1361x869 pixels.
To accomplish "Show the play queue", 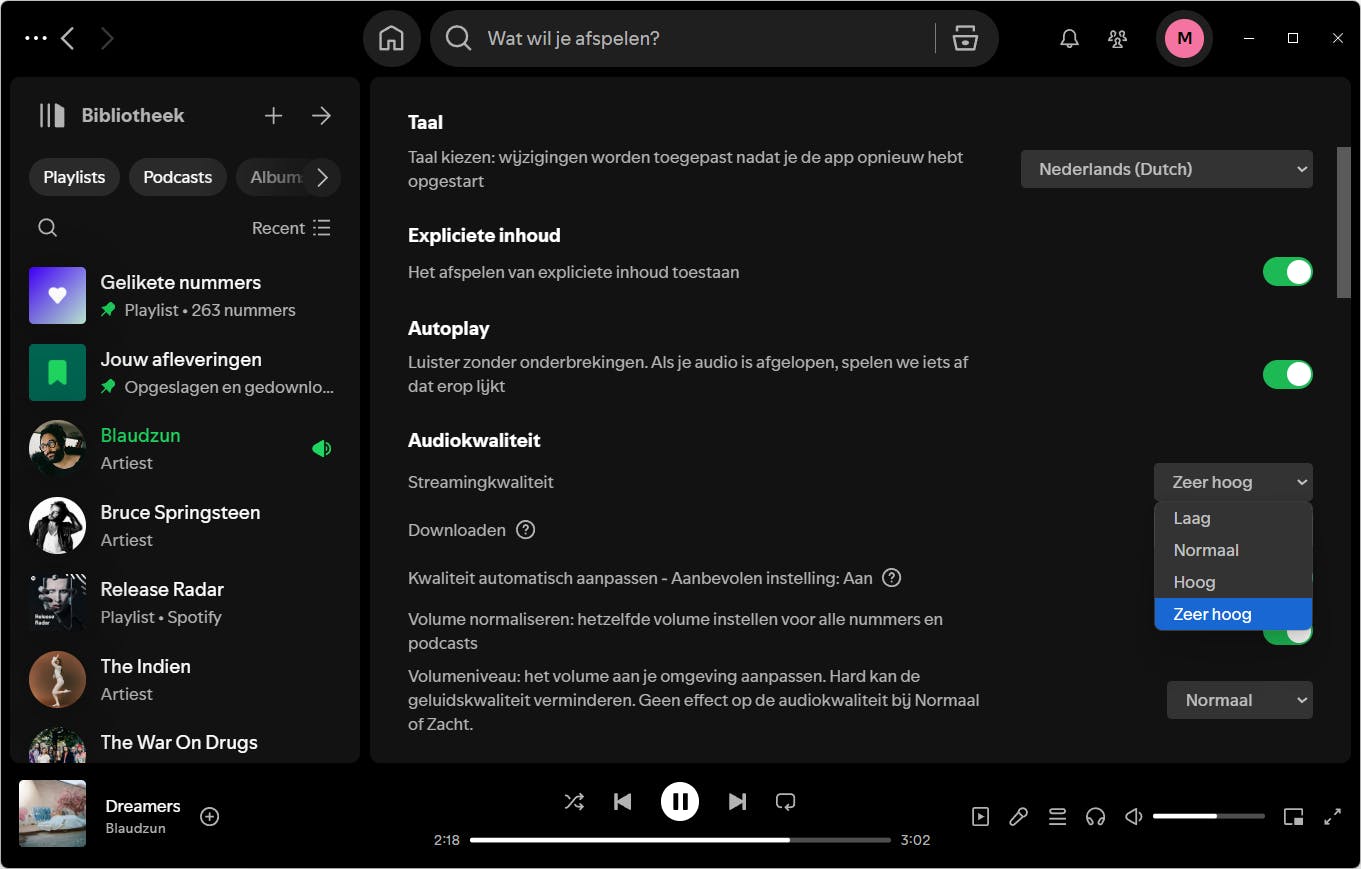I will (1057, 817).
